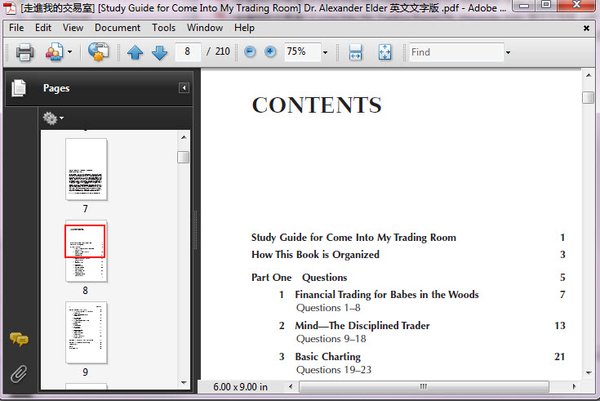Open the Tools menu

click(x=164, y=28)
